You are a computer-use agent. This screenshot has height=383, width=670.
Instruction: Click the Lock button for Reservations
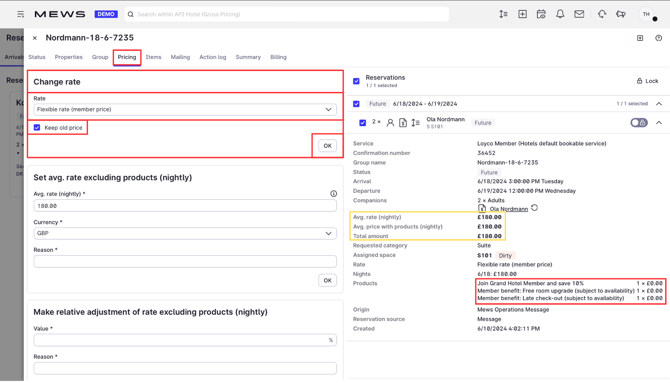(647, 81)
